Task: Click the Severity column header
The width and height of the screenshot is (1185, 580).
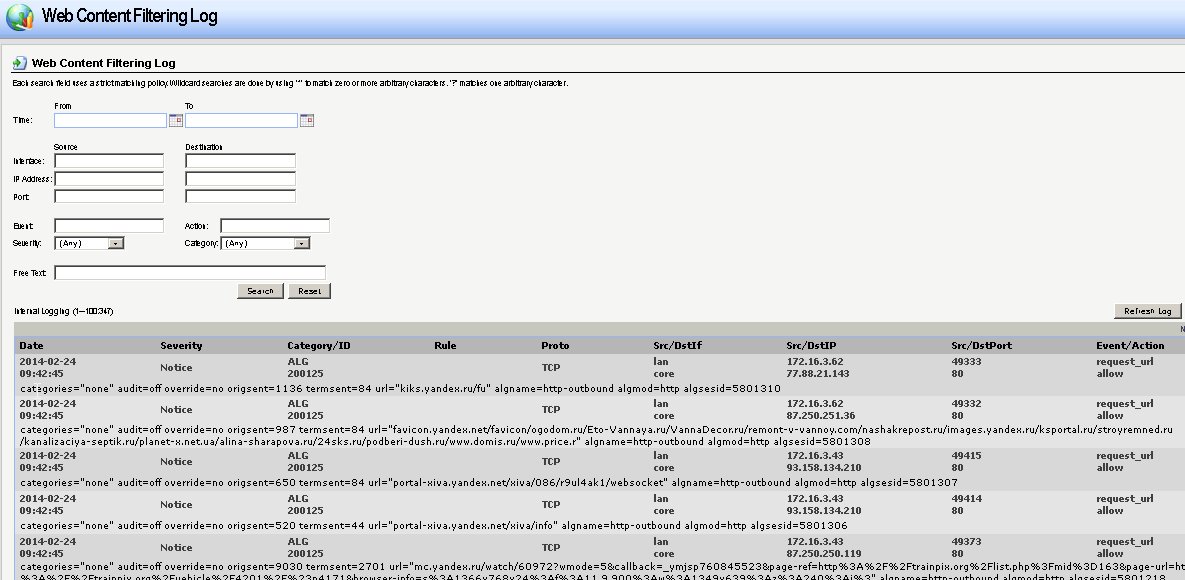Action: point(181,346)
